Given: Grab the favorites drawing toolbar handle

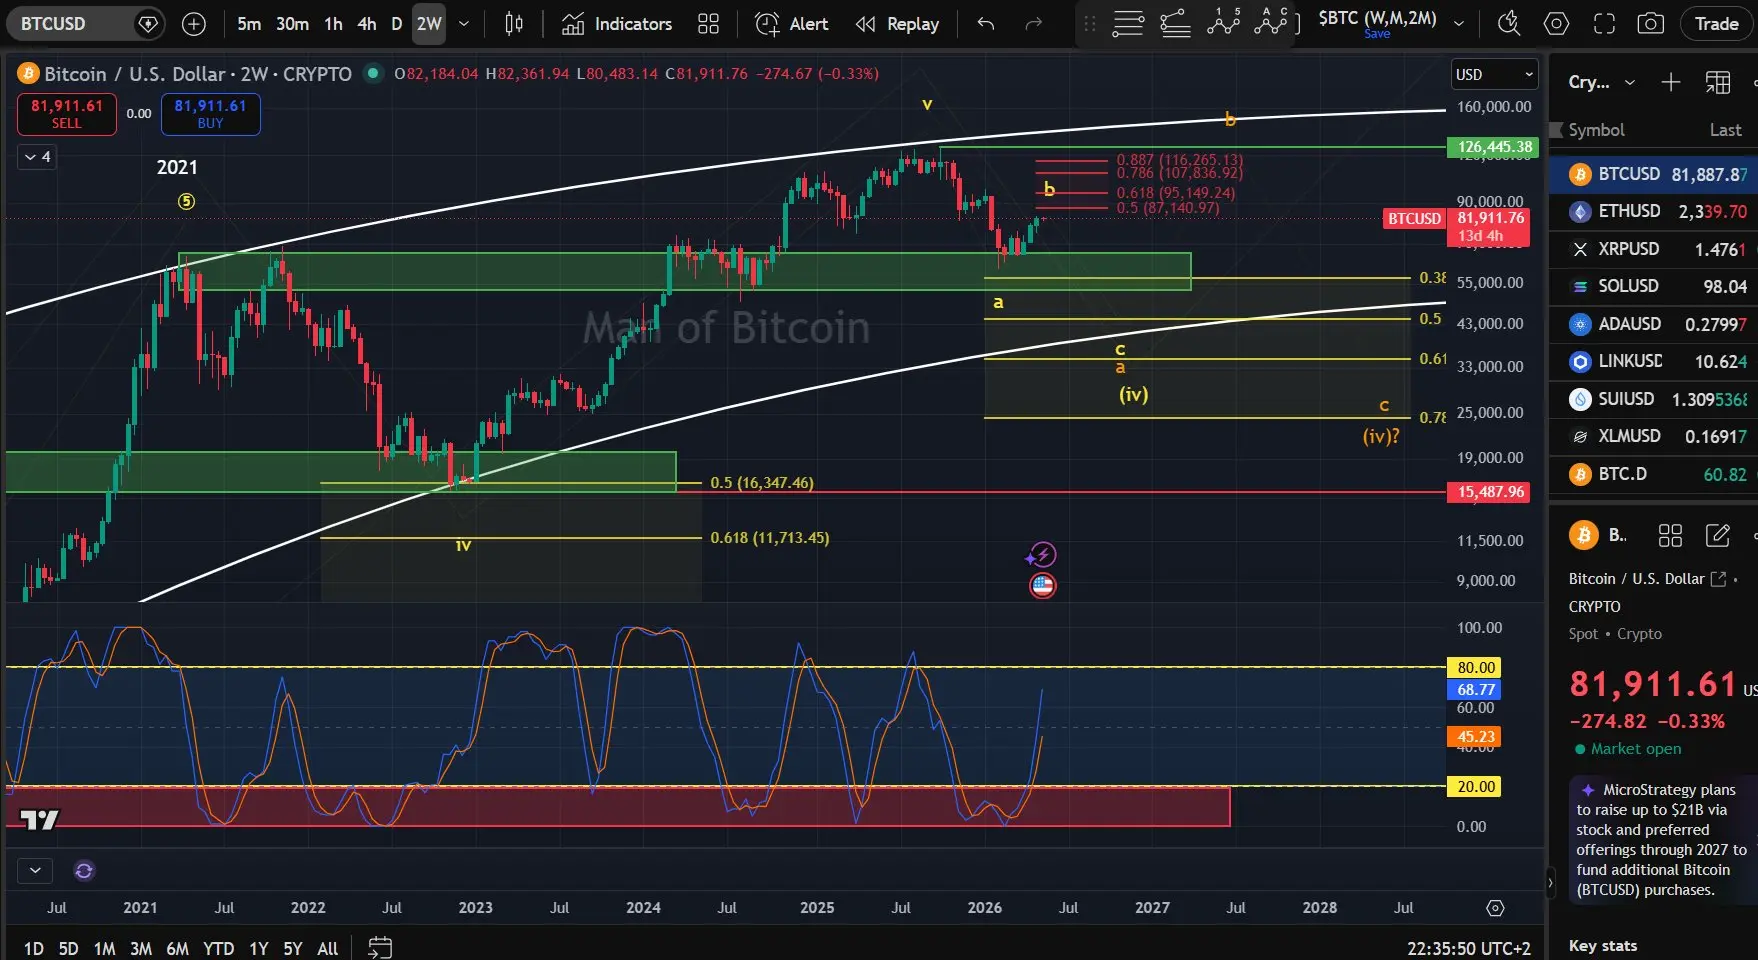Looking at the screenshot, I should point(1090,24).
